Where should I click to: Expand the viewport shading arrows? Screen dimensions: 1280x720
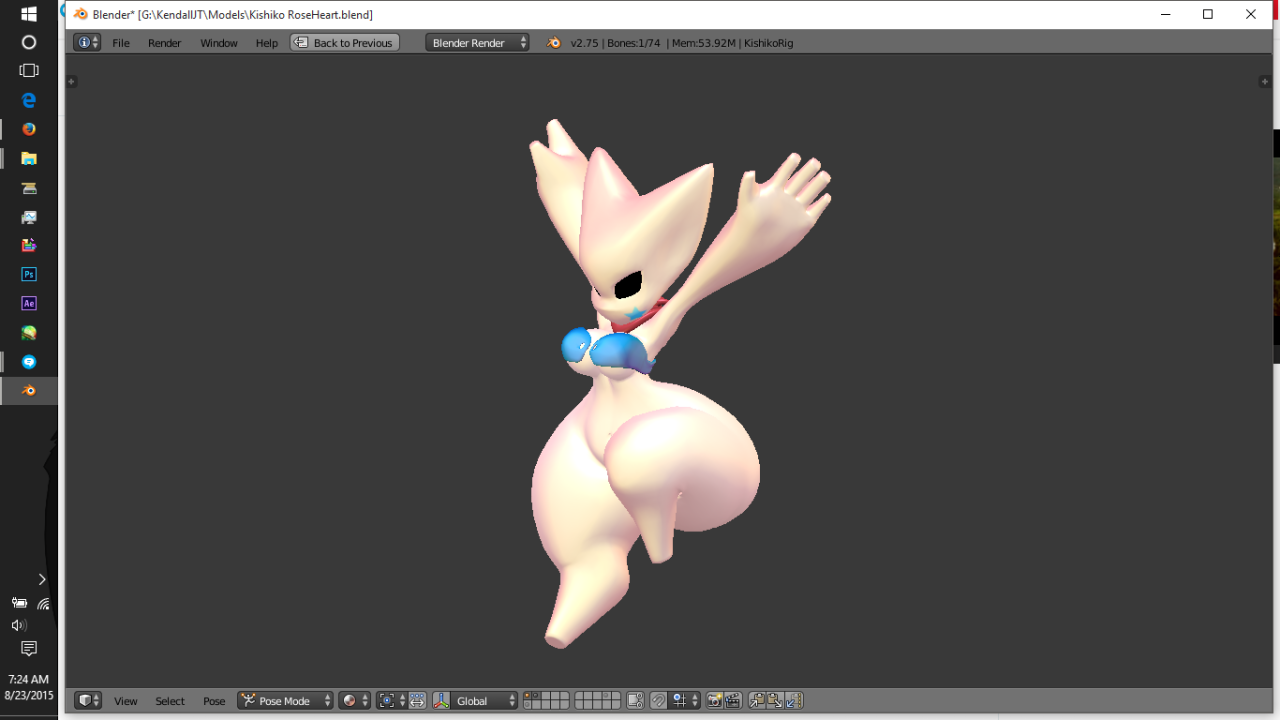pyautogui.click(x=365, y=701)
